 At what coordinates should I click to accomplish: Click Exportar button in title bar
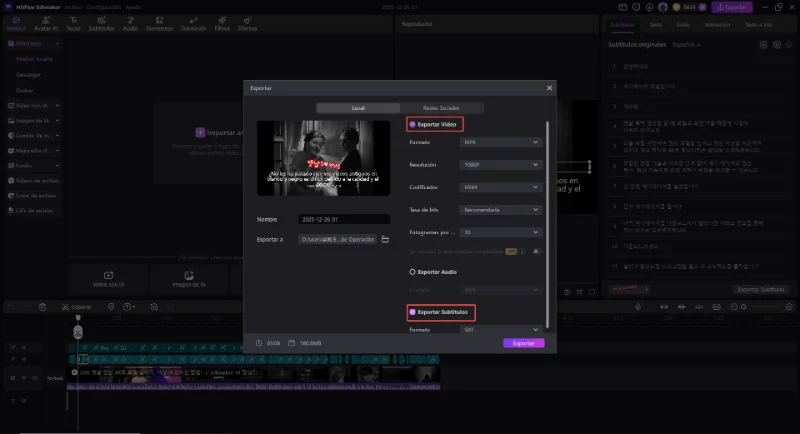coord(732,7)
